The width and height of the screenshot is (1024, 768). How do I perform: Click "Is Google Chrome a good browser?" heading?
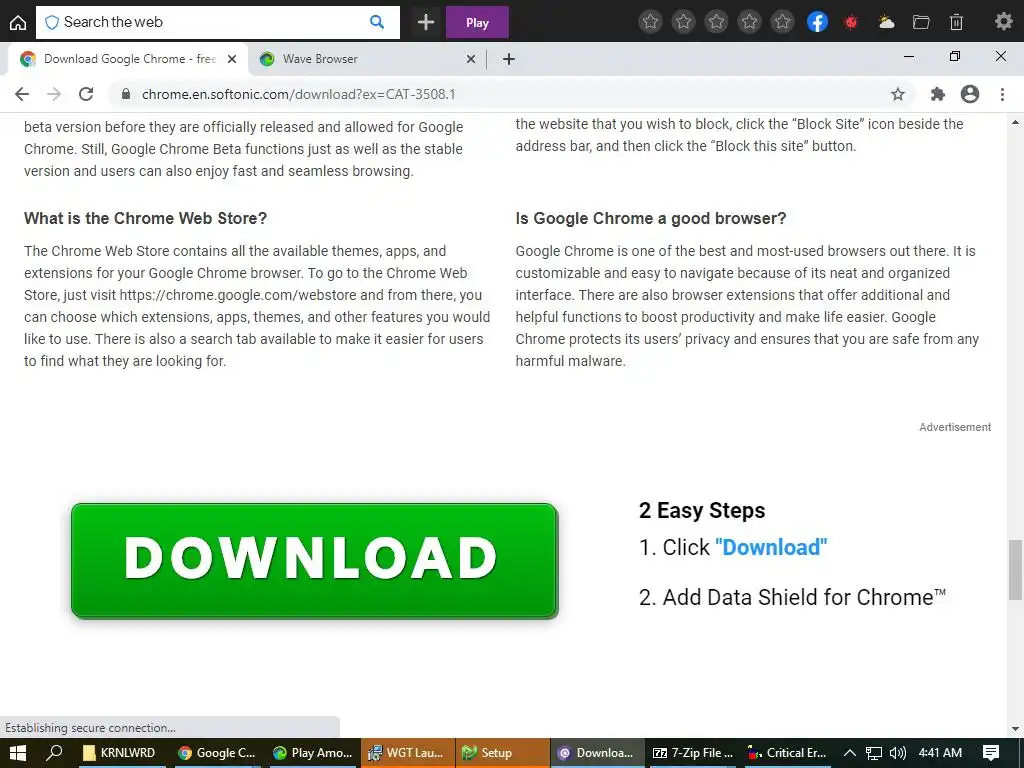click(651, 218)
